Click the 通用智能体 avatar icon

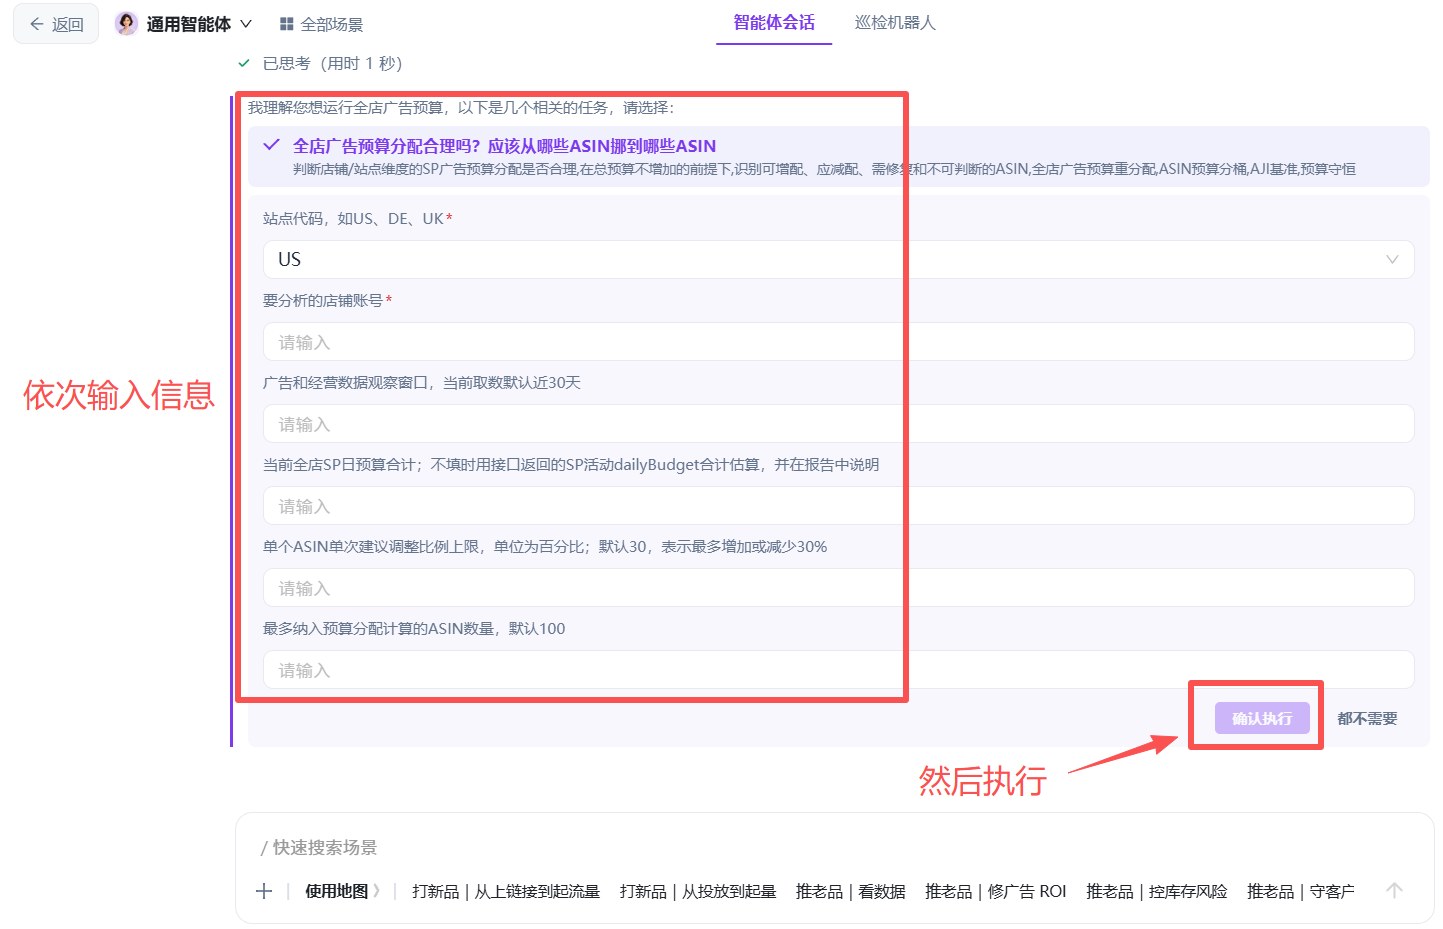pos(127,24)
